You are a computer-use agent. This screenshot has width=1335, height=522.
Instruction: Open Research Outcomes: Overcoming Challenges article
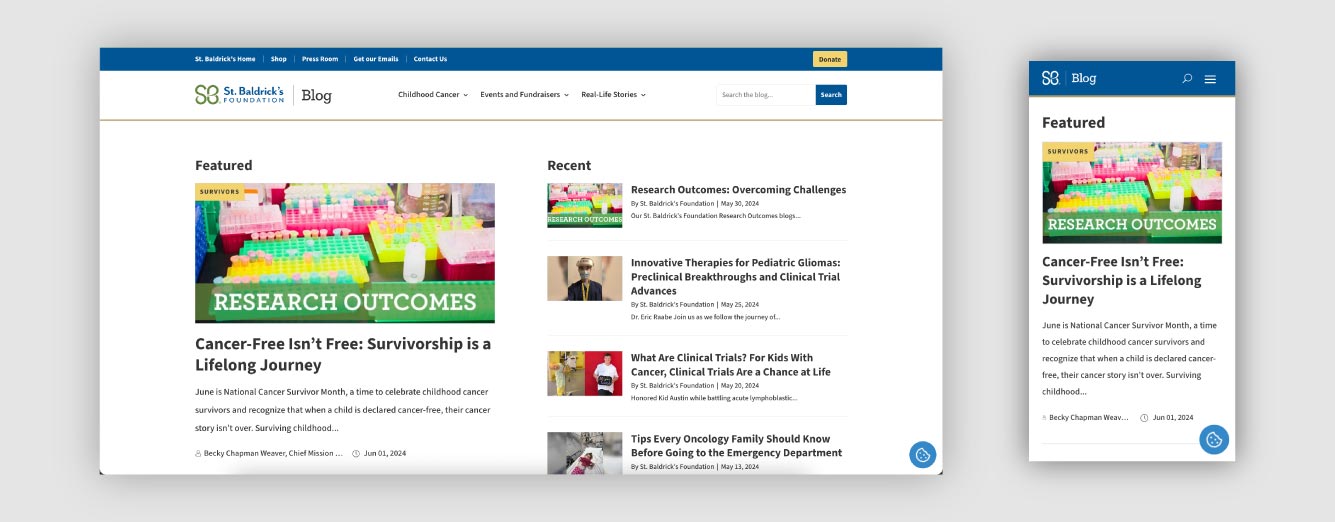coord(738,190)
